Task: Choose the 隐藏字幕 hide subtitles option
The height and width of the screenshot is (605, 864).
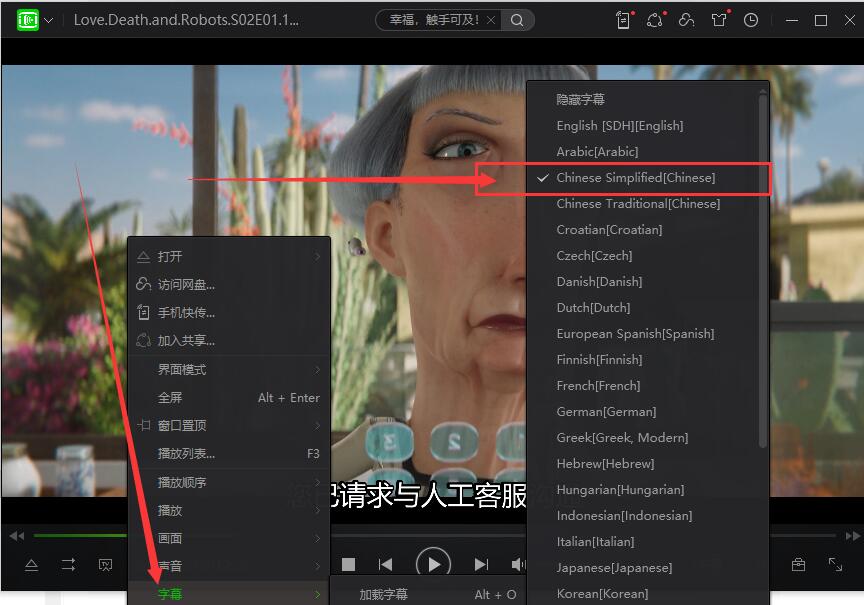Action: (581, 100)
